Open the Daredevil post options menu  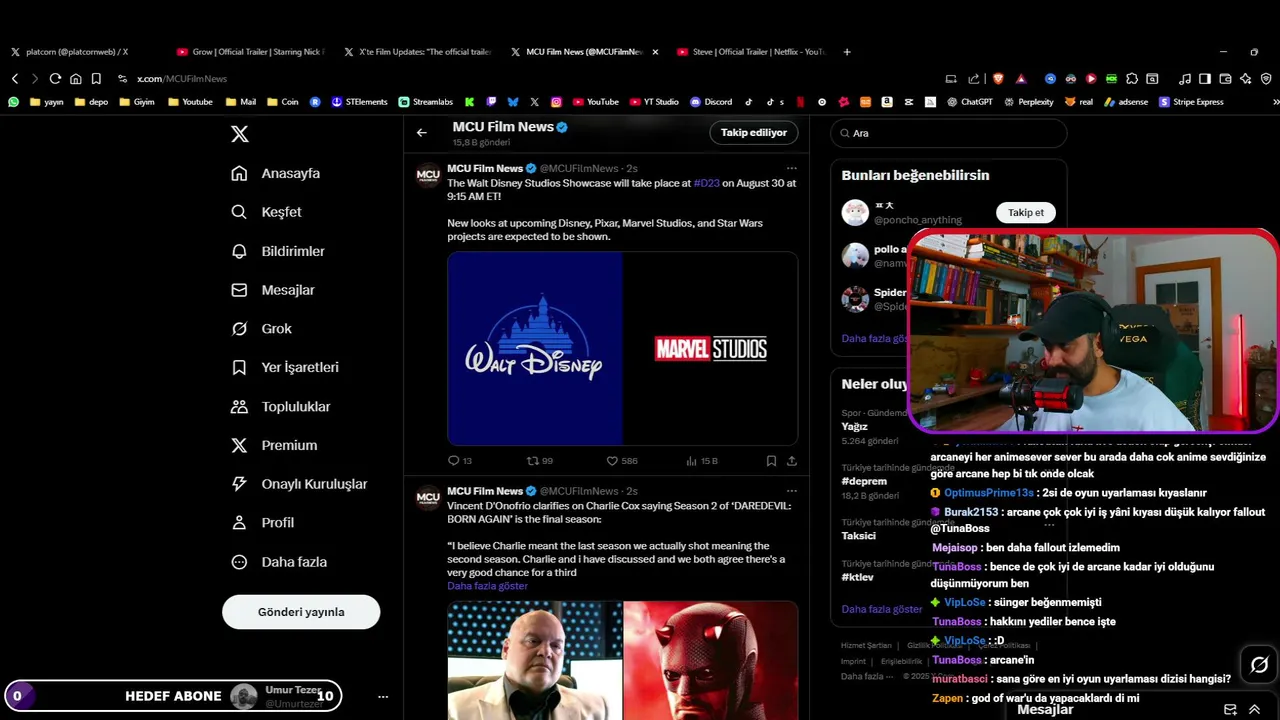point(791,491)
